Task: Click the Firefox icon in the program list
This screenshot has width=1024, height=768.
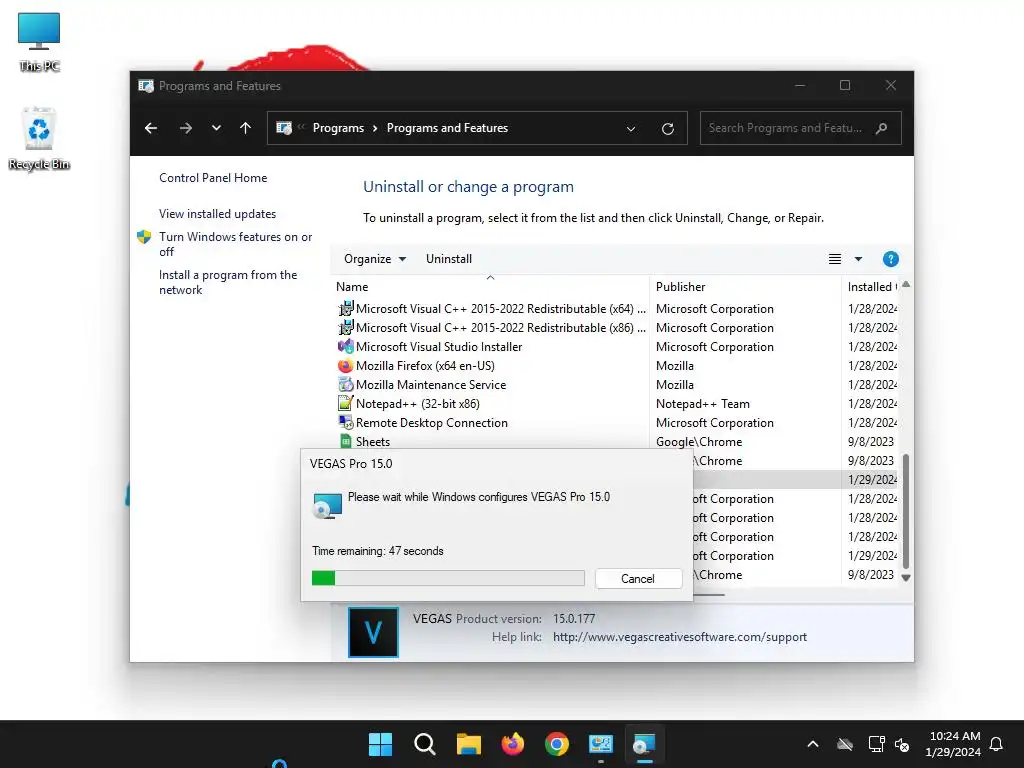Action: (345, 366)
